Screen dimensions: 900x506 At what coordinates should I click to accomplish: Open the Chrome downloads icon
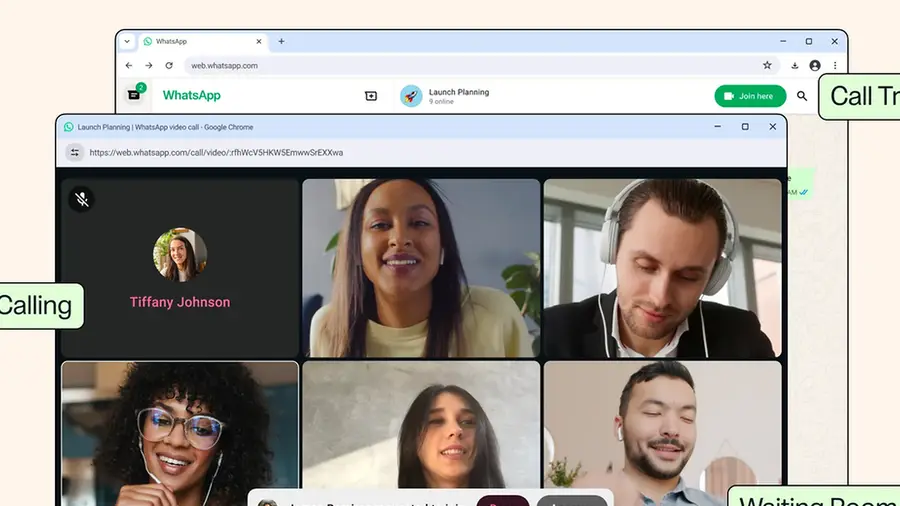(x=794, y=65)
